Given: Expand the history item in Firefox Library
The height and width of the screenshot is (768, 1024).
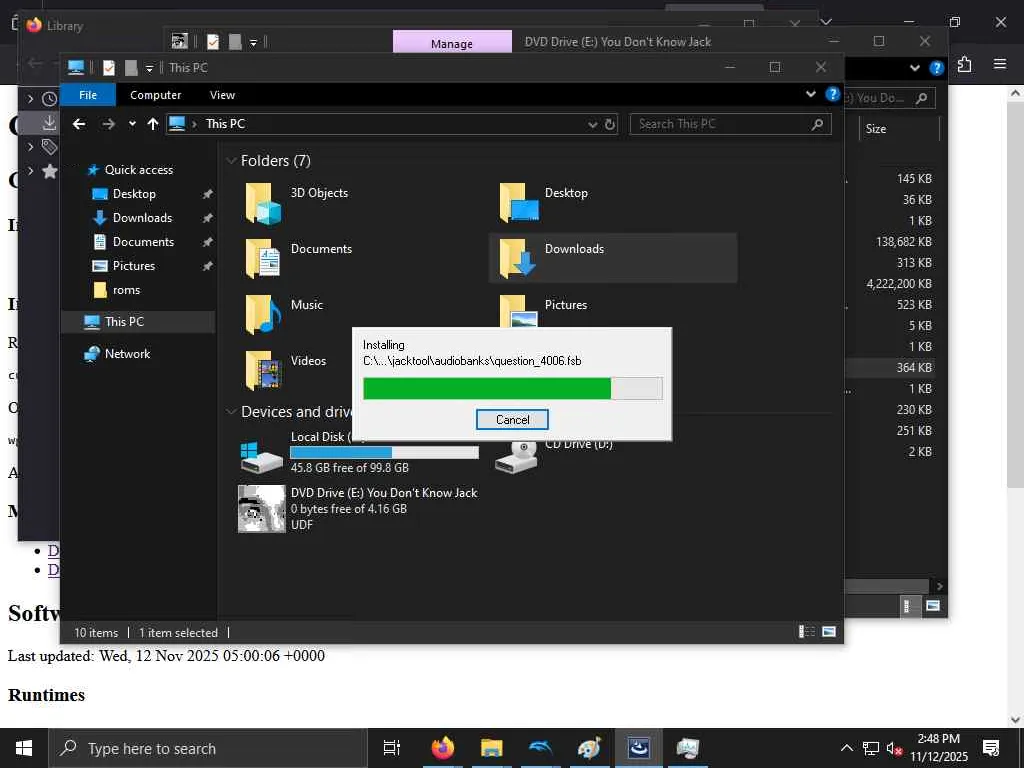Looking at the screenshot, I should [30, 99].
